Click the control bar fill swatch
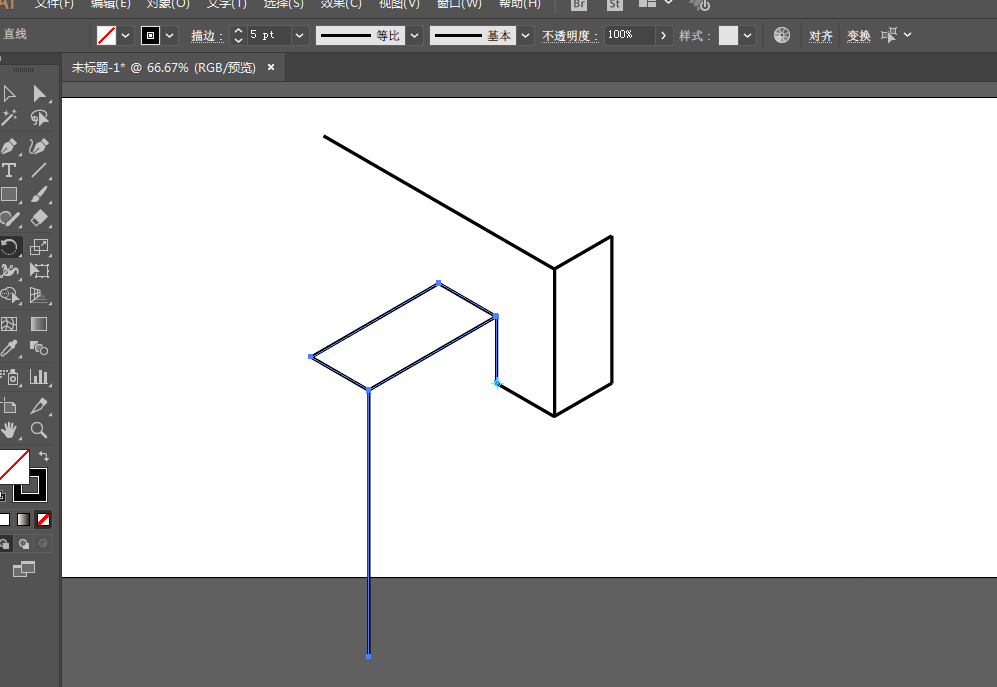This screenshot has width=997, height=687. [x=106, y=36]
